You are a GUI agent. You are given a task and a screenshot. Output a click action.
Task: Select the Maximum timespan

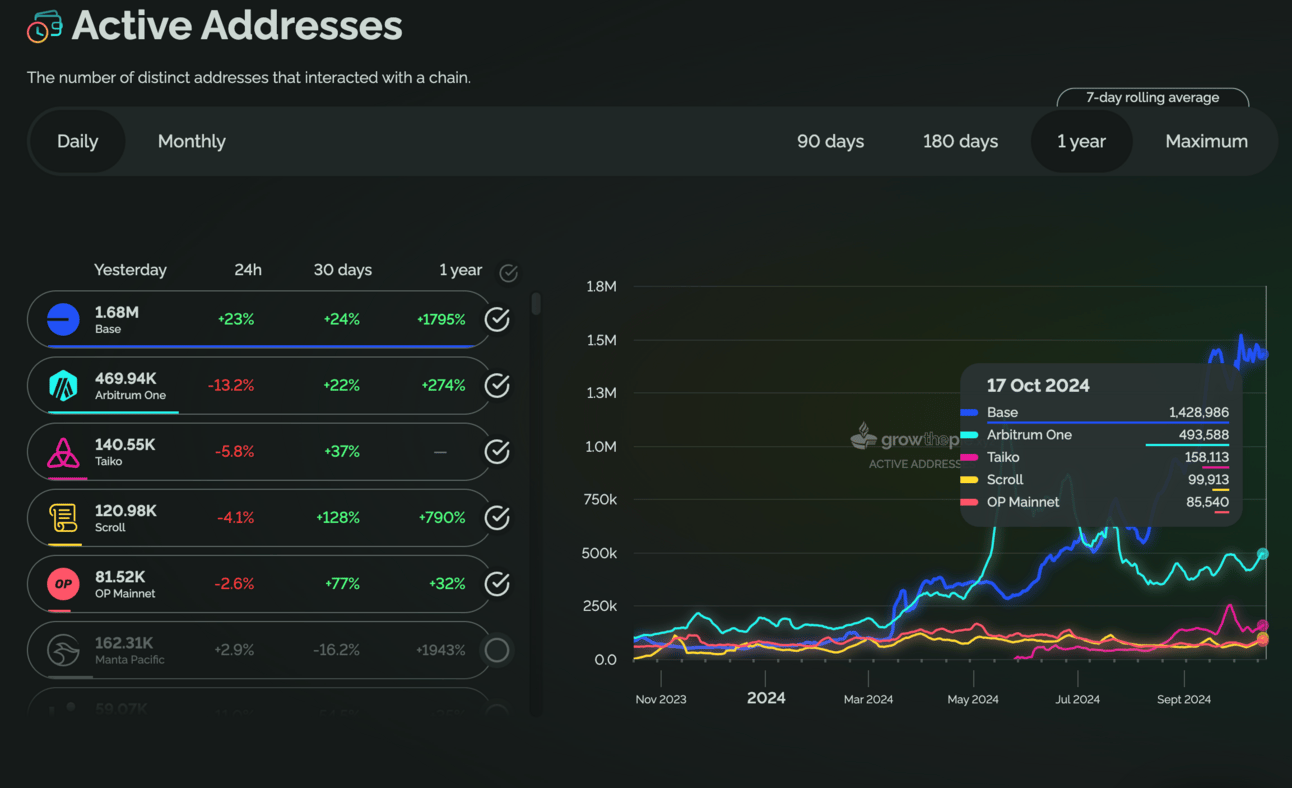[1206, 142]
